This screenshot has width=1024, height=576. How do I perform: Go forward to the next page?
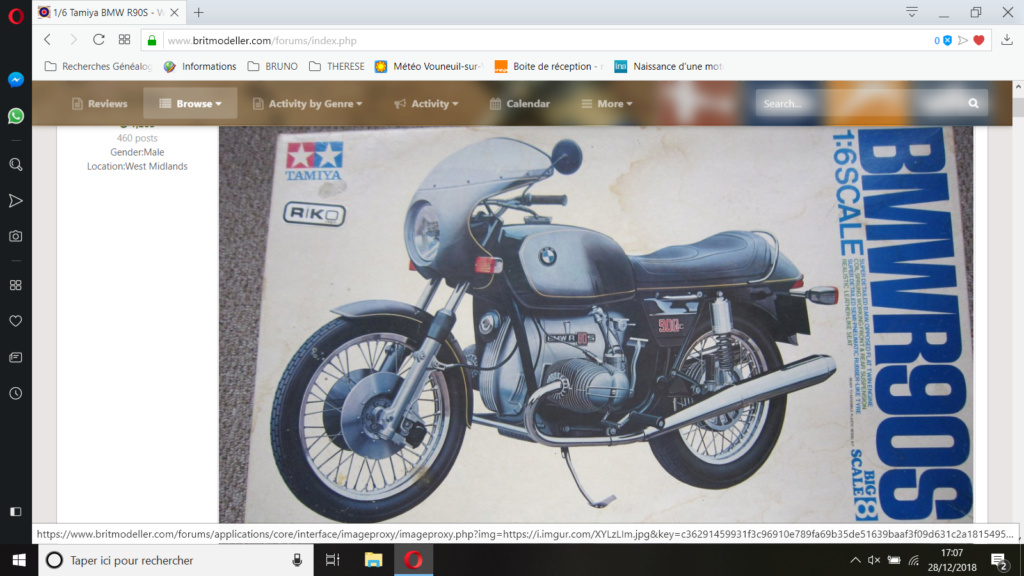[73, 40]
